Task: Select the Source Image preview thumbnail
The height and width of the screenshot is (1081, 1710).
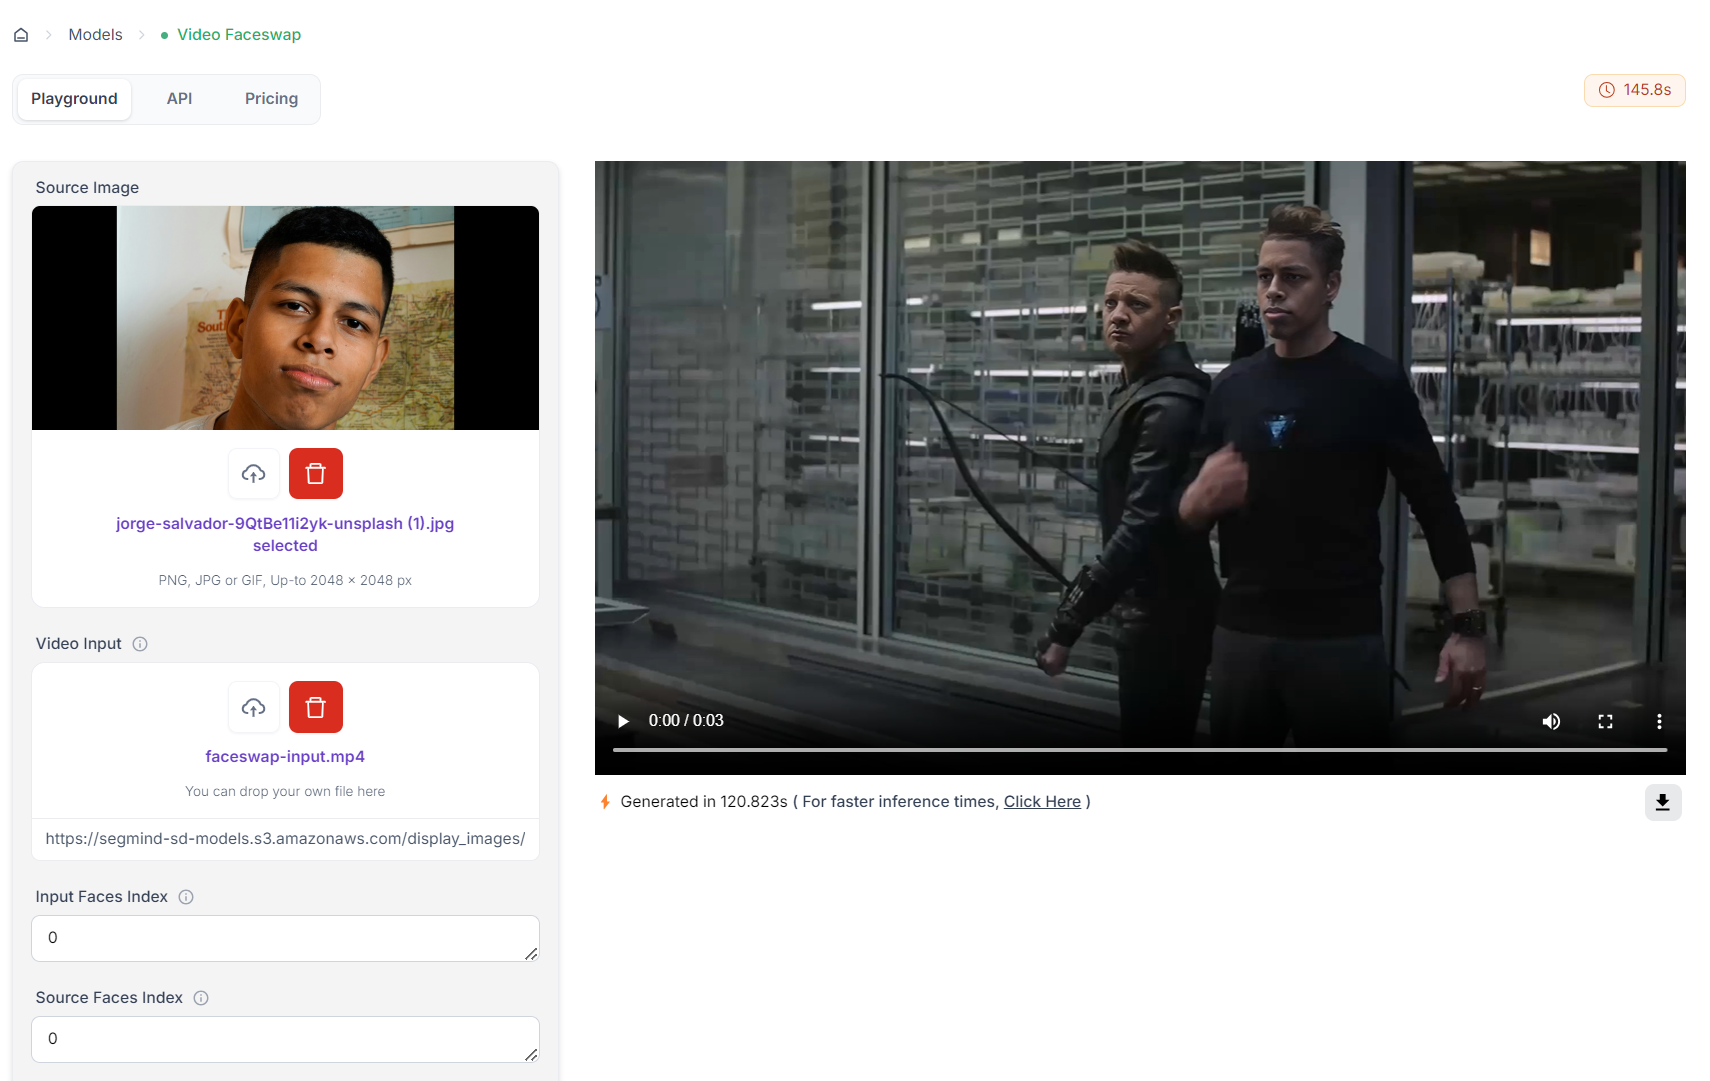Action: [285, 318]
